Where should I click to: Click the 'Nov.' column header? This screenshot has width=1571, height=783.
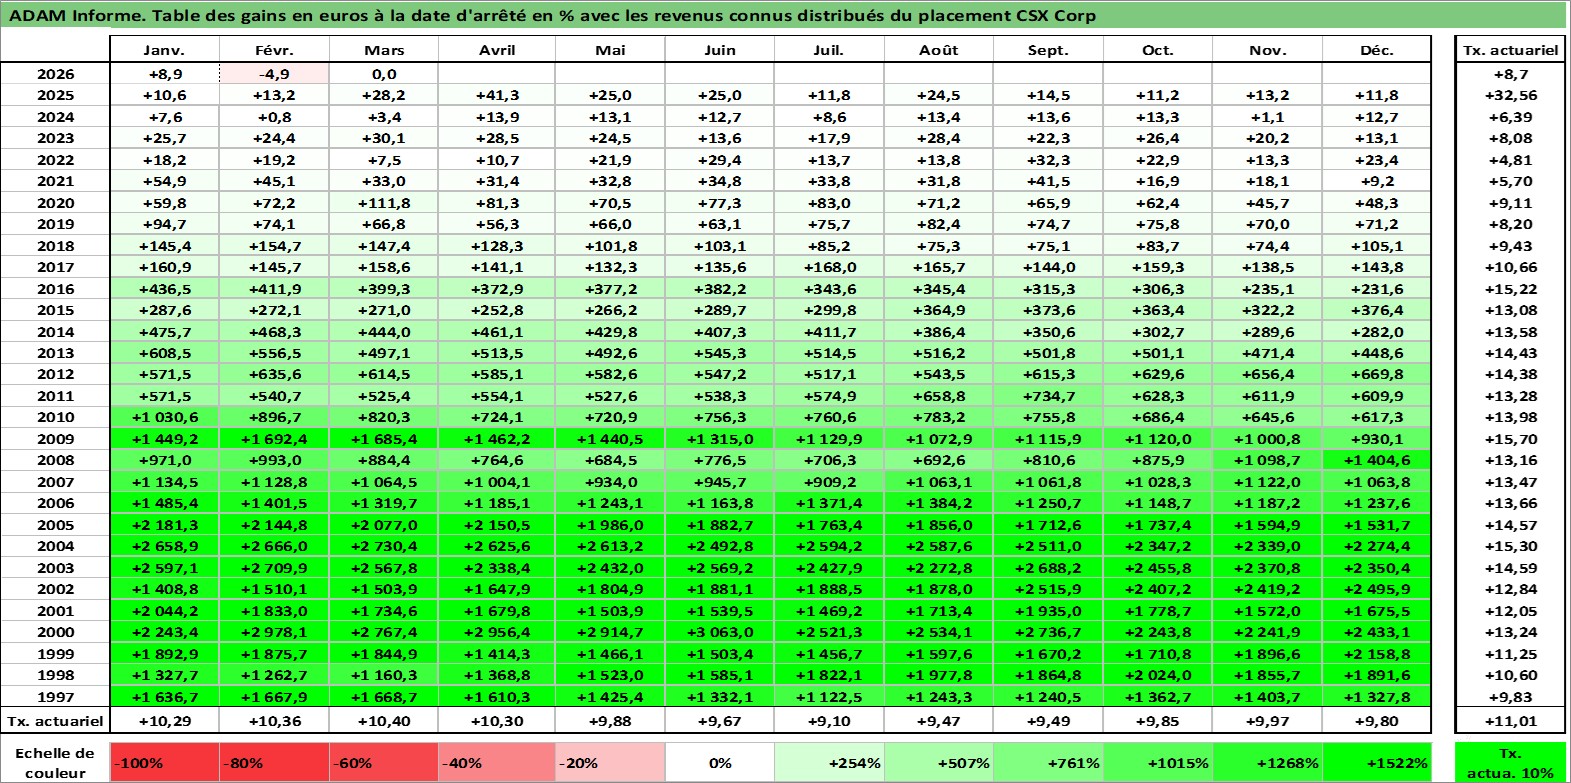coord(1267,50)
